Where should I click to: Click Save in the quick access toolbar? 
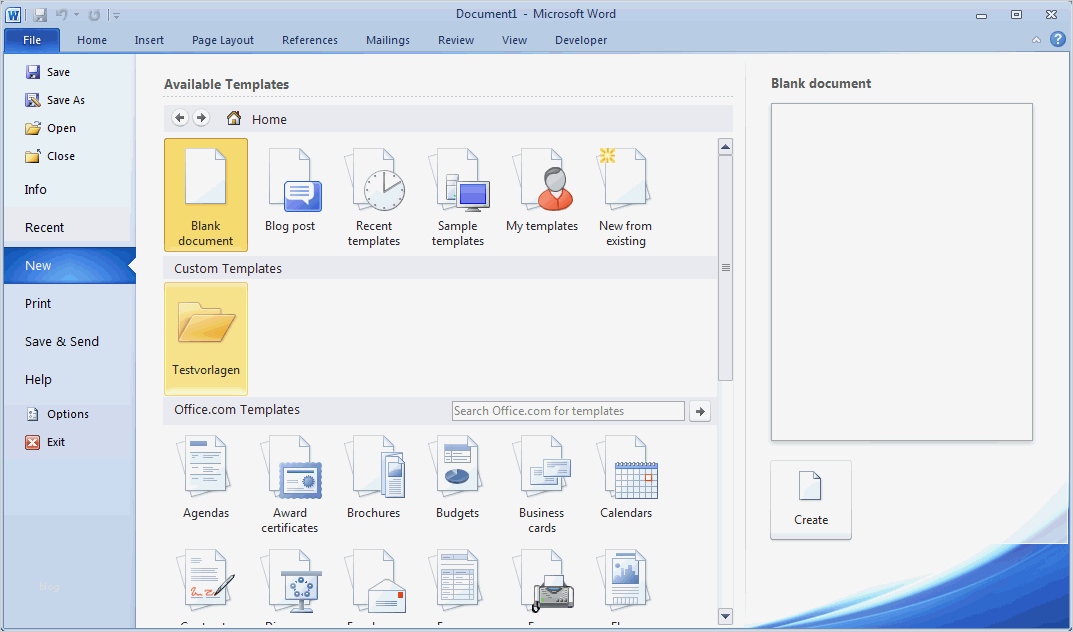click(x=40, y=14)
